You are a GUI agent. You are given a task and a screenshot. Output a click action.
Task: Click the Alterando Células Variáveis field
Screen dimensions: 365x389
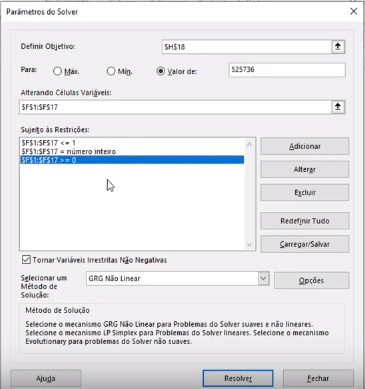click(175, 107)
